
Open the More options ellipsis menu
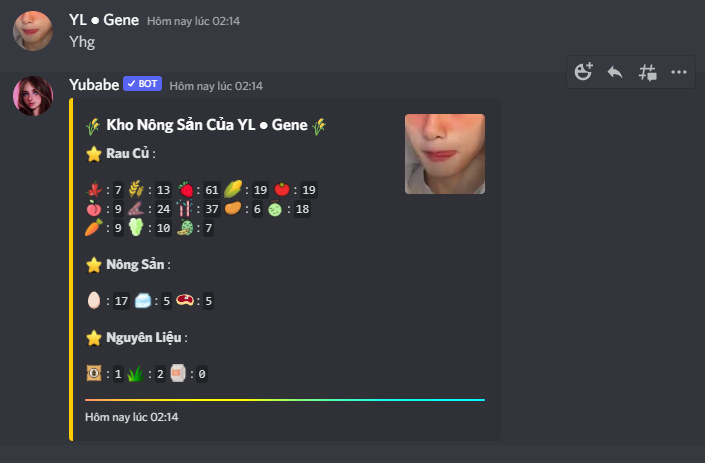coord(678,72)
